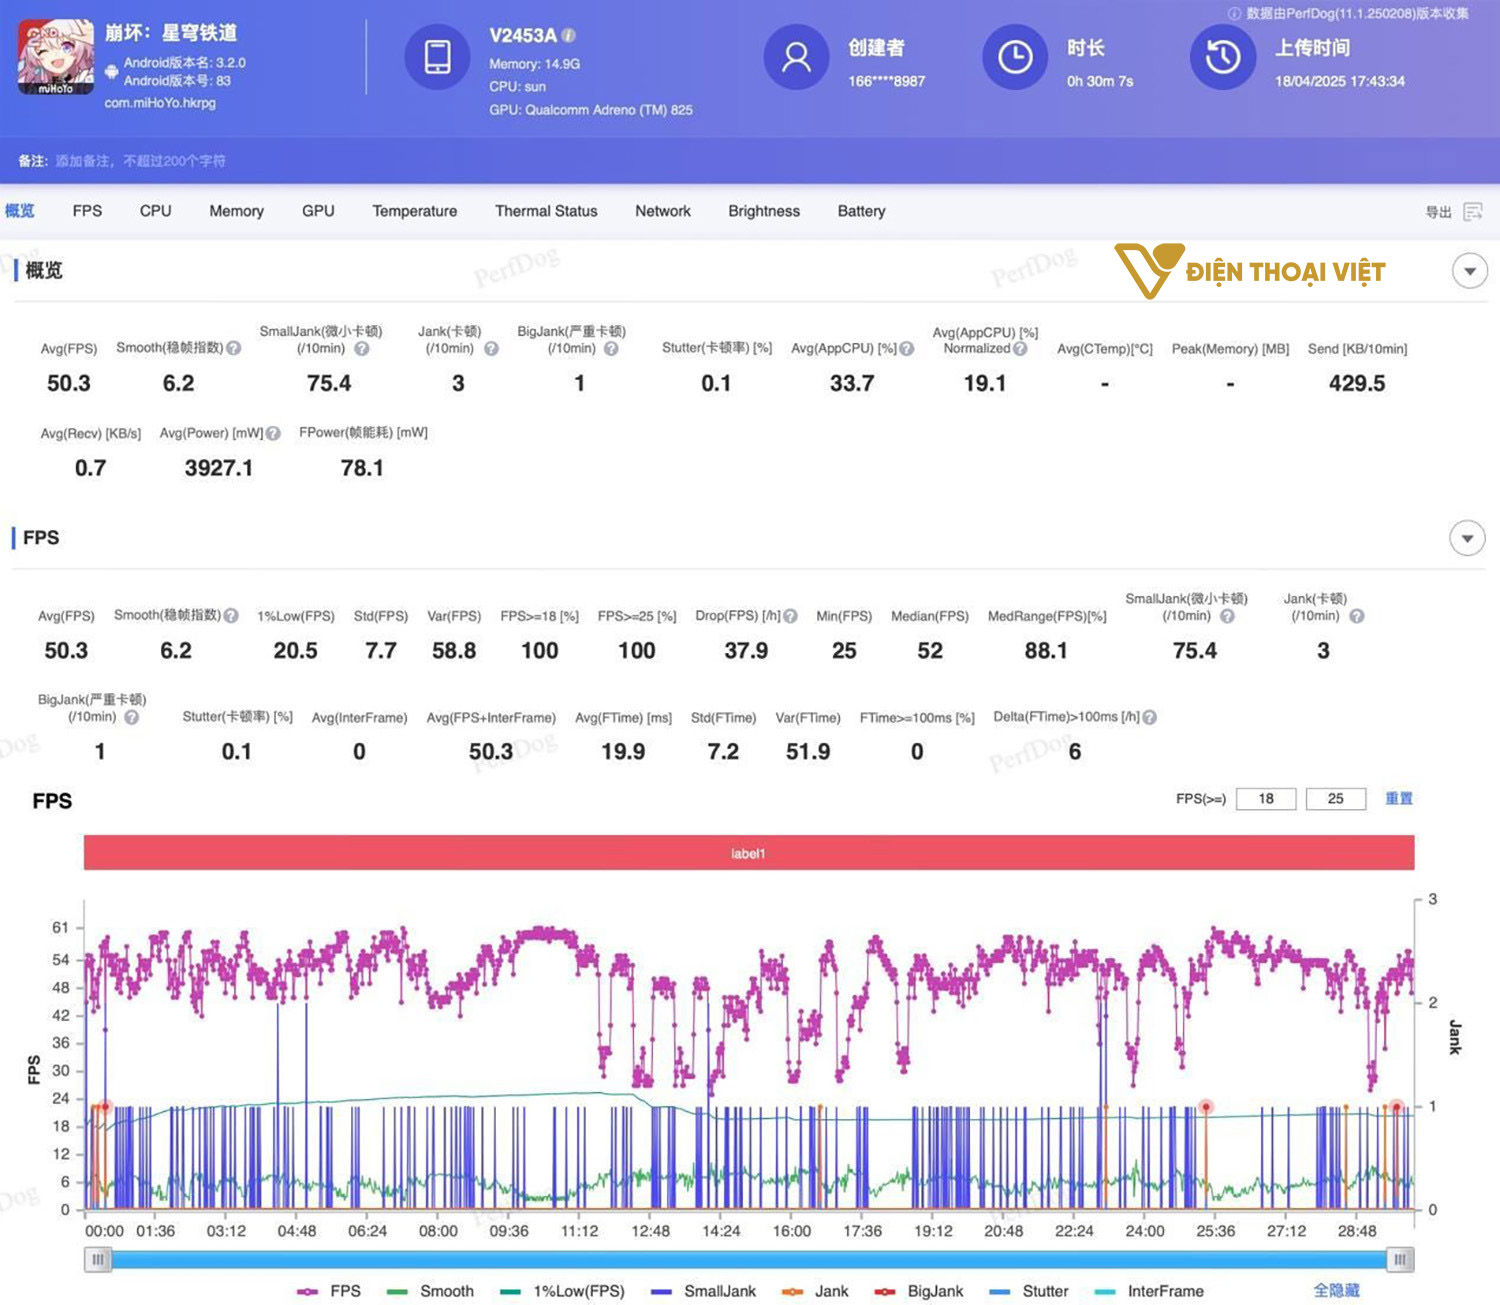Toggle BigJank series in chart legend

coord(920,1291)
